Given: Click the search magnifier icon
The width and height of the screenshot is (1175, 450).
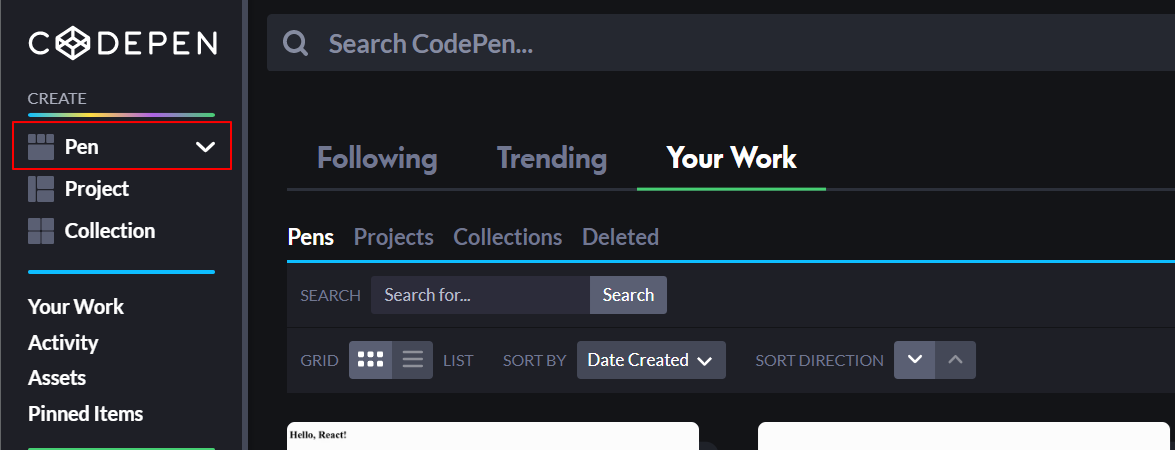Looking at the screenshot, I should click(295, 43).
